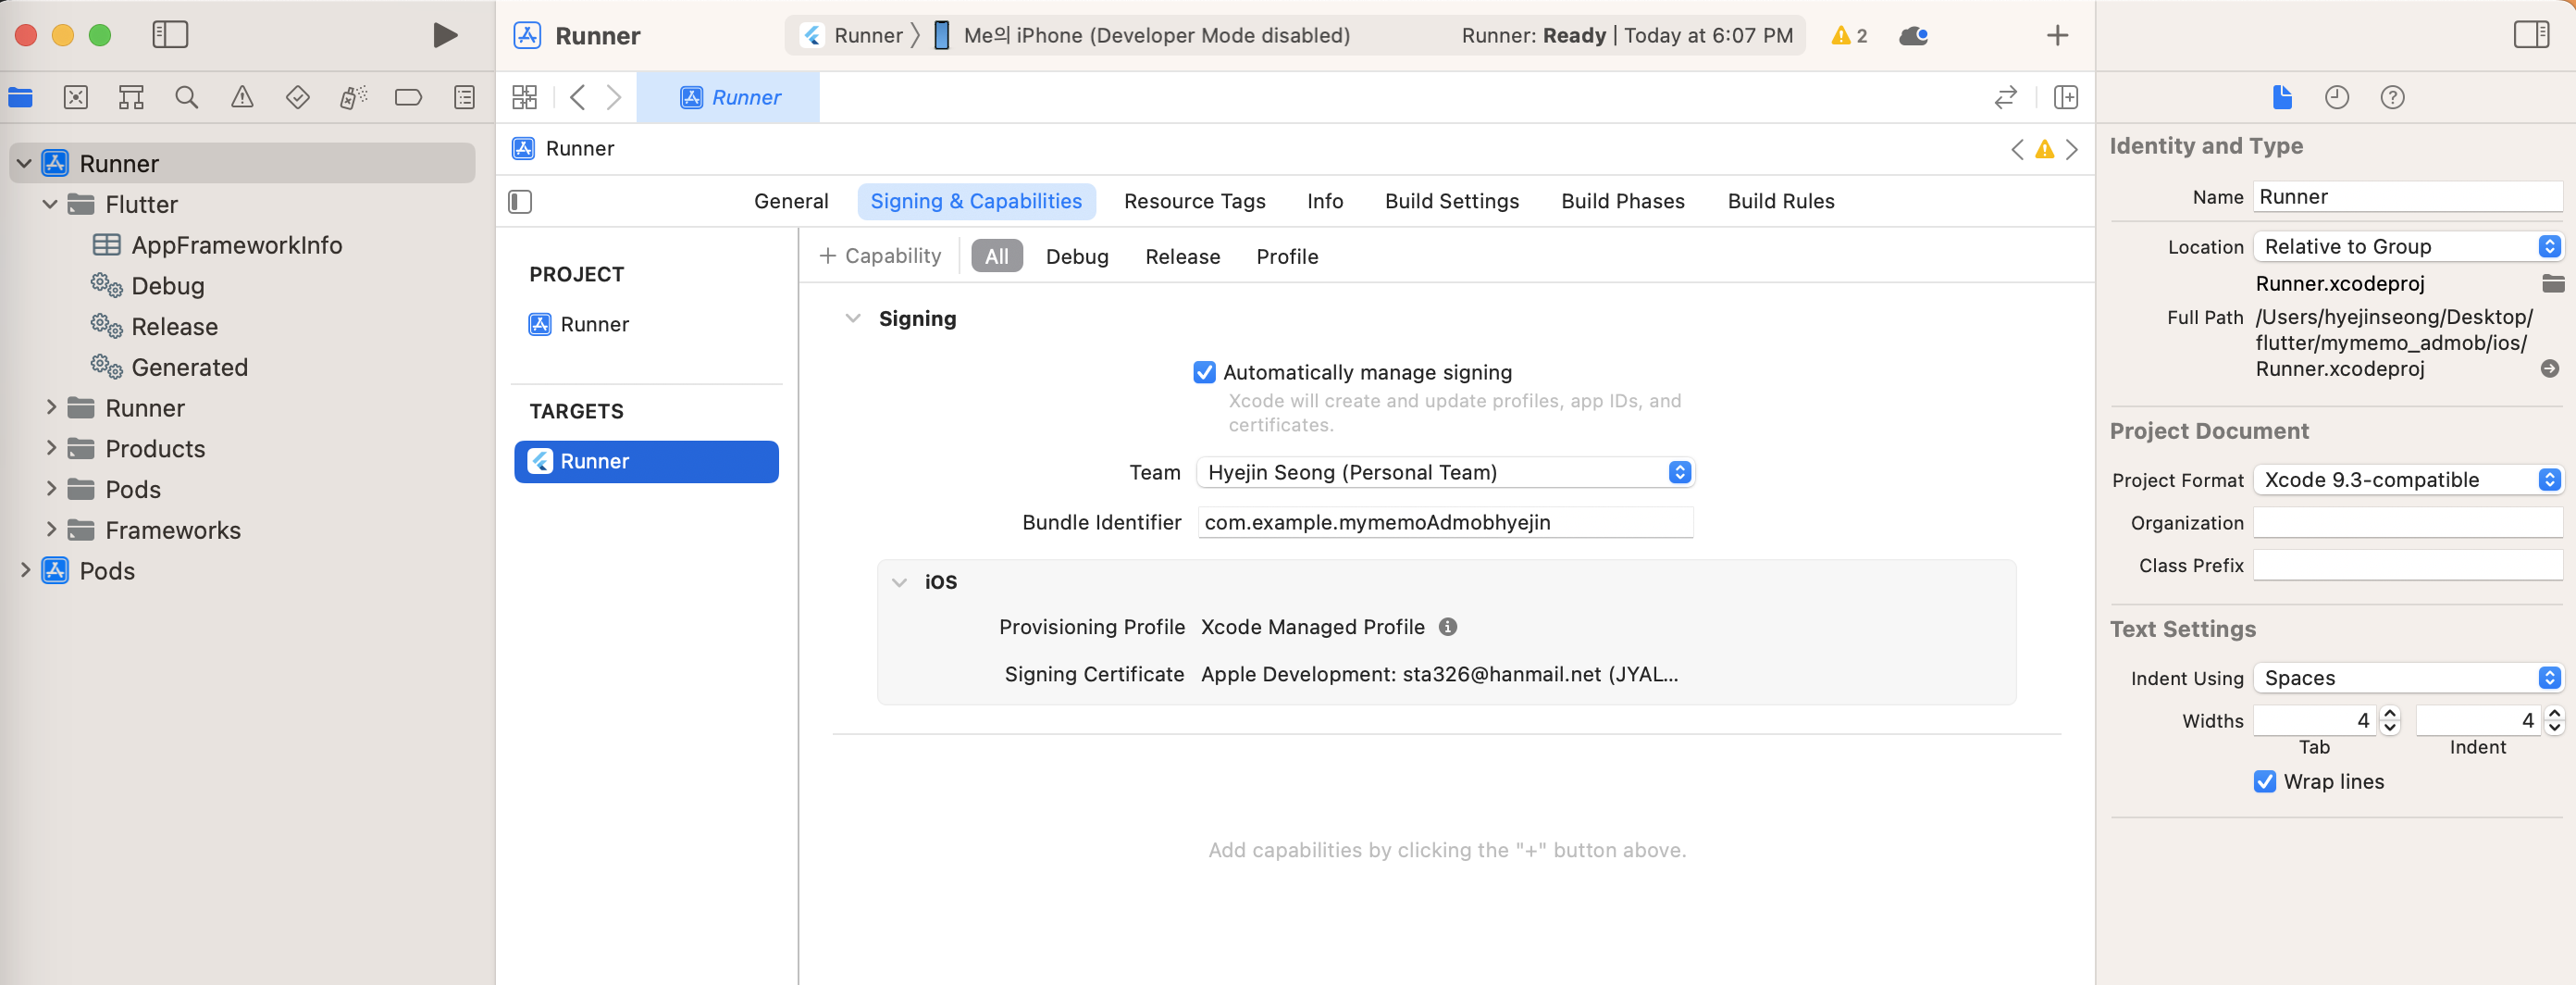Show the quick help inspector

coord(2392,97)
